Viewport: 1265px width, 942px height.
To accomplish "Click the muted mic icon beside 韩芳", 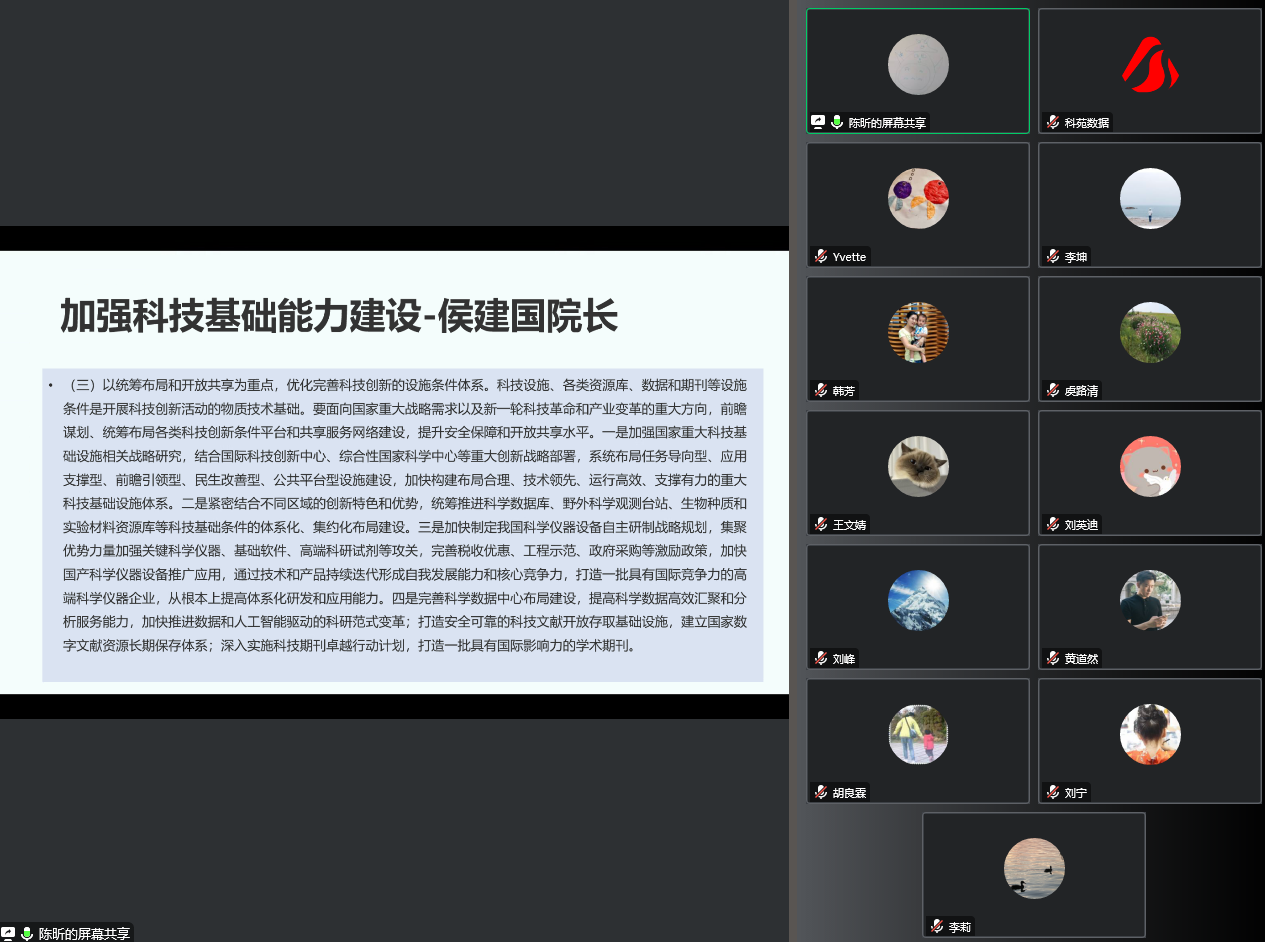I will (x=821, y=391).
